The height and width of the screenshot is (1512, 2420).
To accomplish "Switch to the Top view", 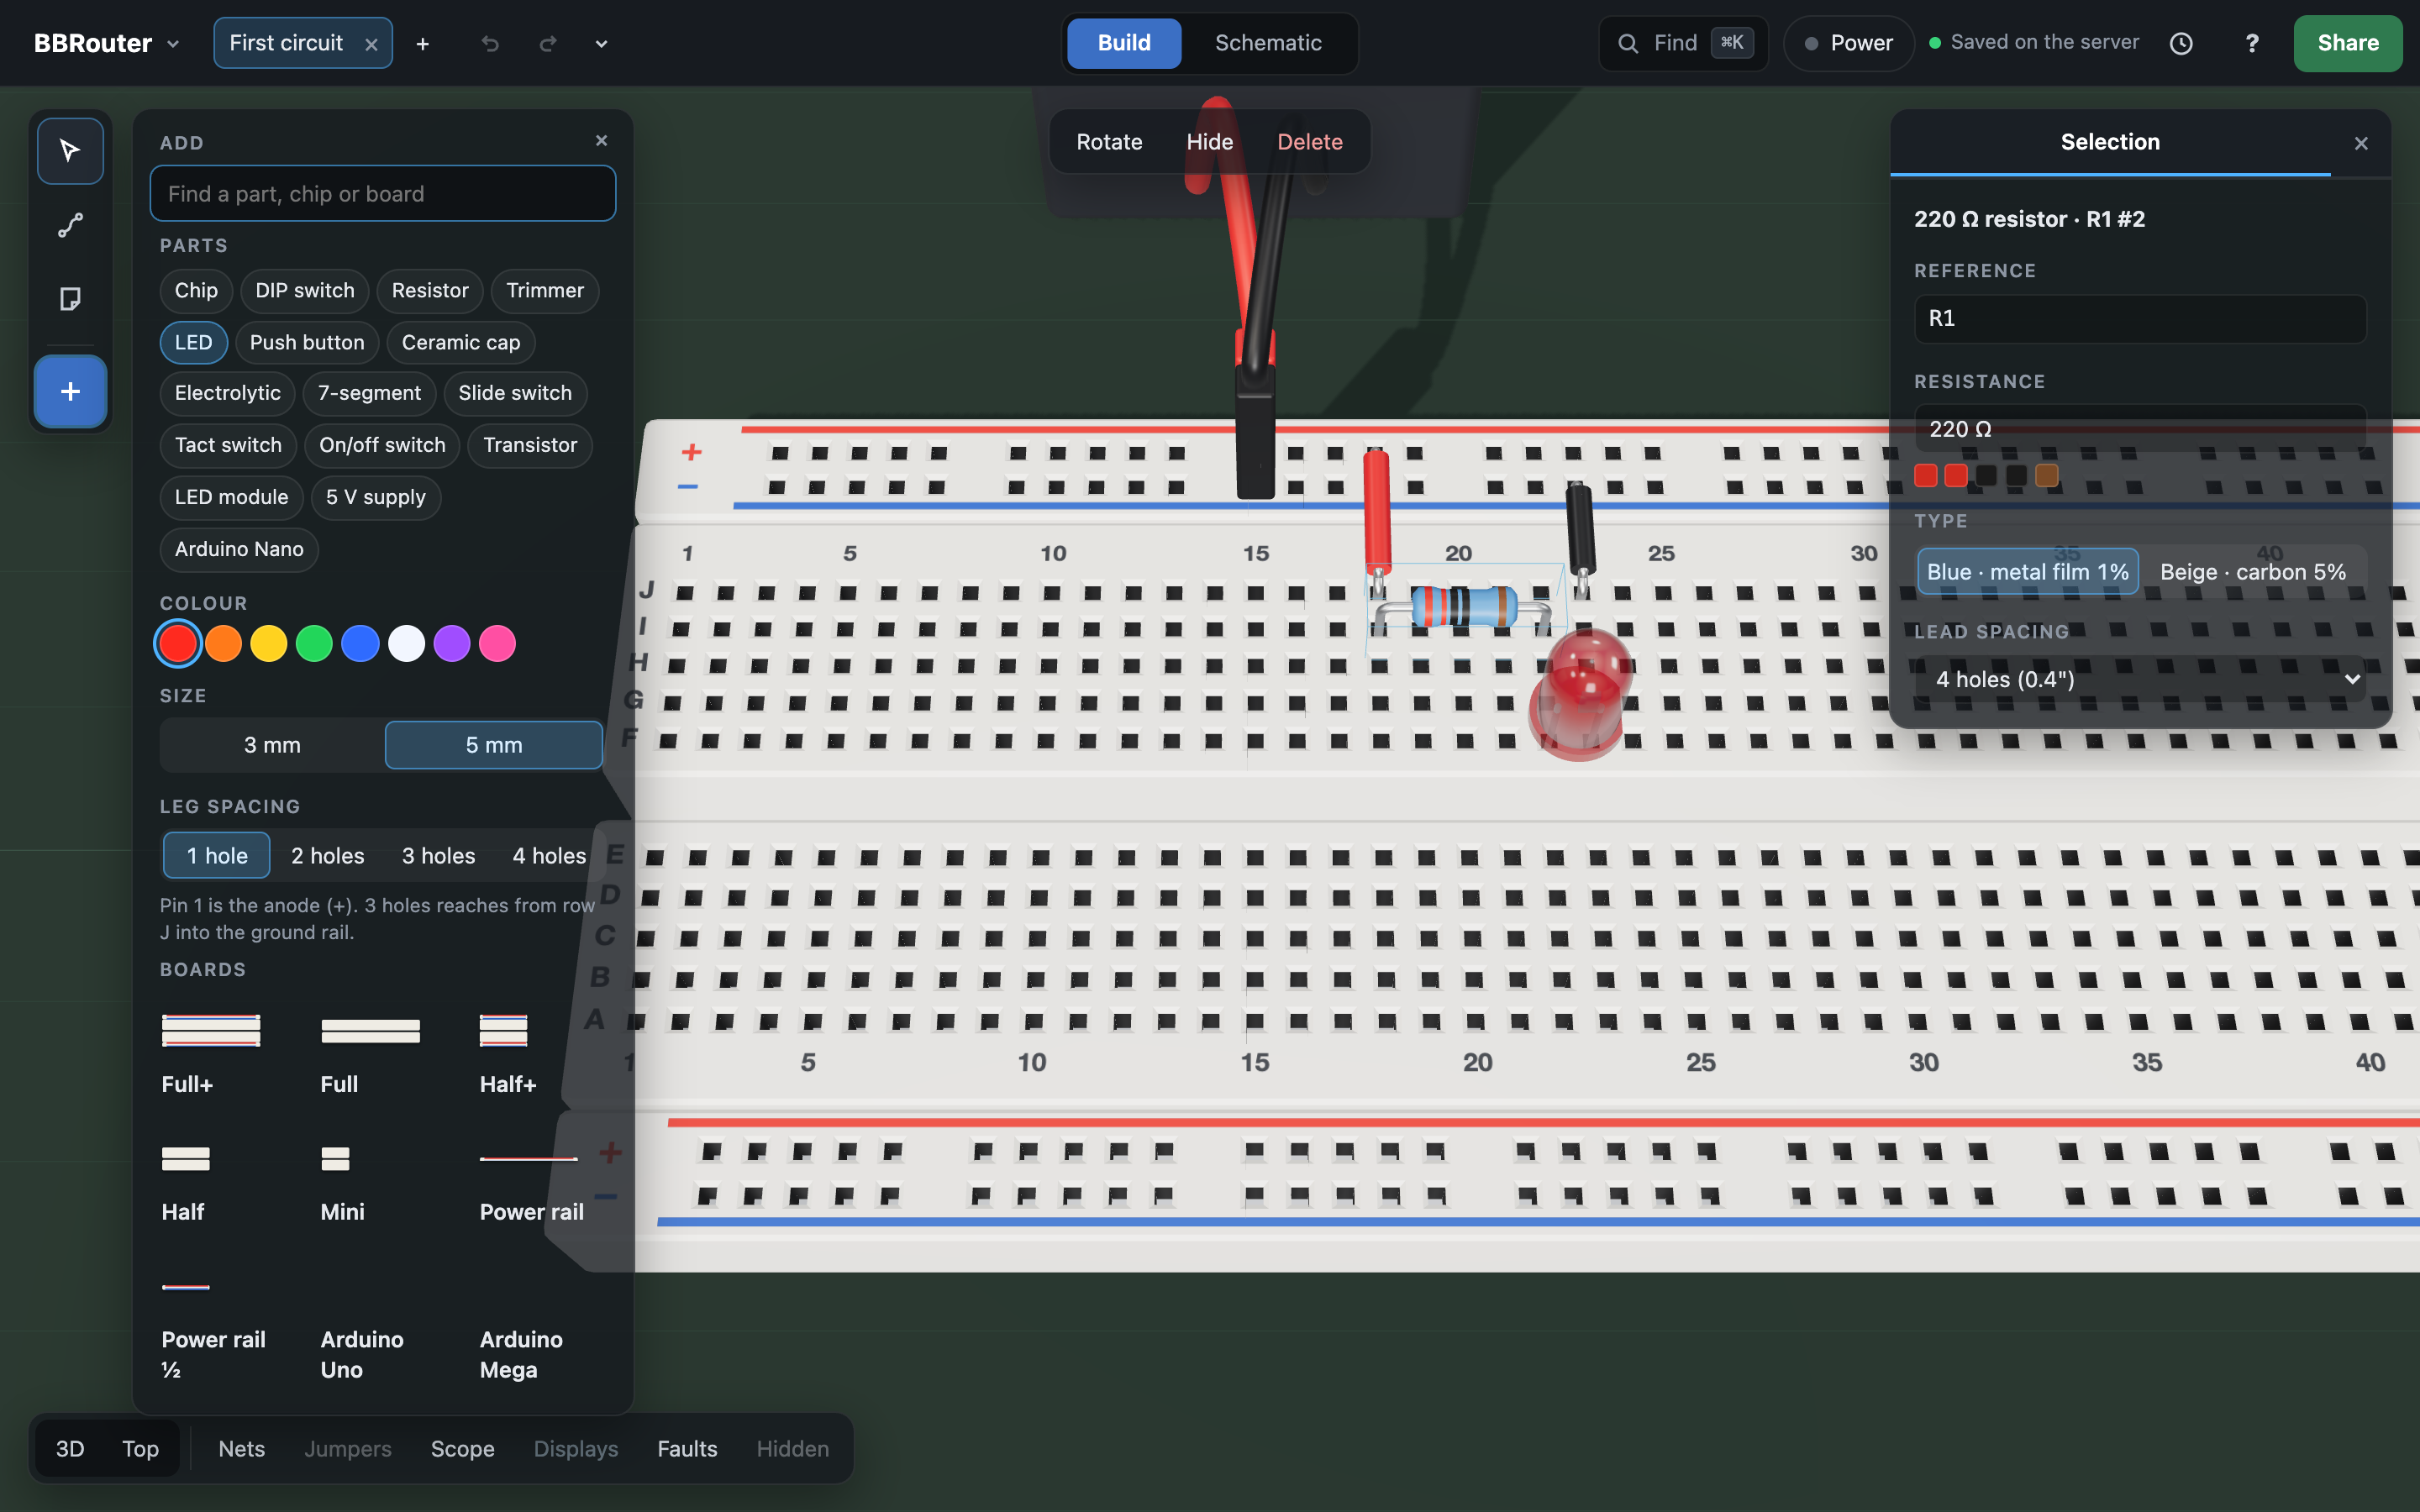I will point(140,1449).
